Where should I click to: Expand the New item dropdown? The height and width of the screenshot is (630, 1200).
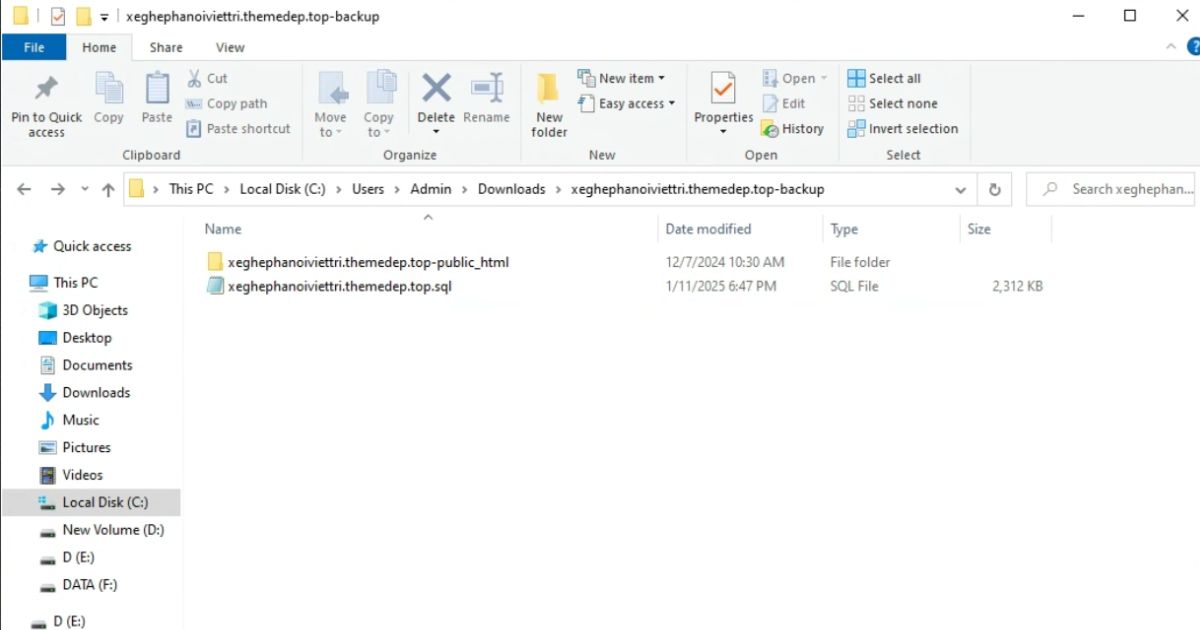coord(622,78)
